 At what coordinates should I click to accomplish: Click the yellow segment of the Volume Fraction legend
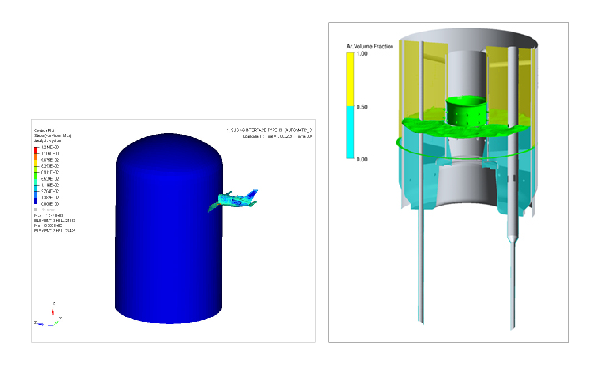coord(350,79)
